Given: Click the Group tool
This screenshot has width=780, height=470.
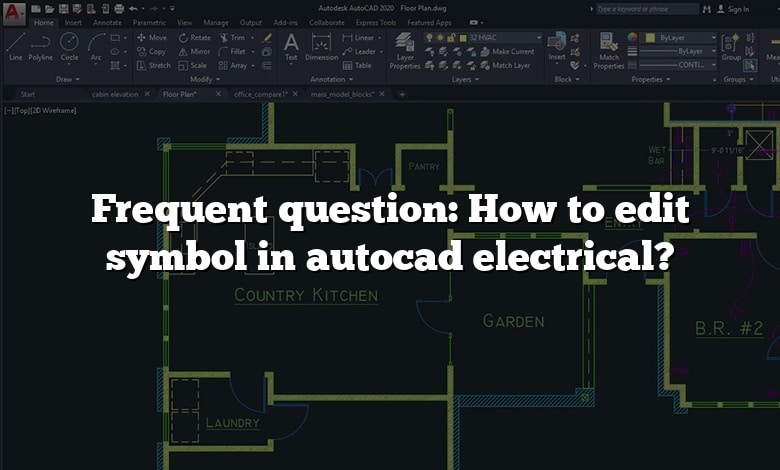Looking at the screenshot, I should pos(731,47).
